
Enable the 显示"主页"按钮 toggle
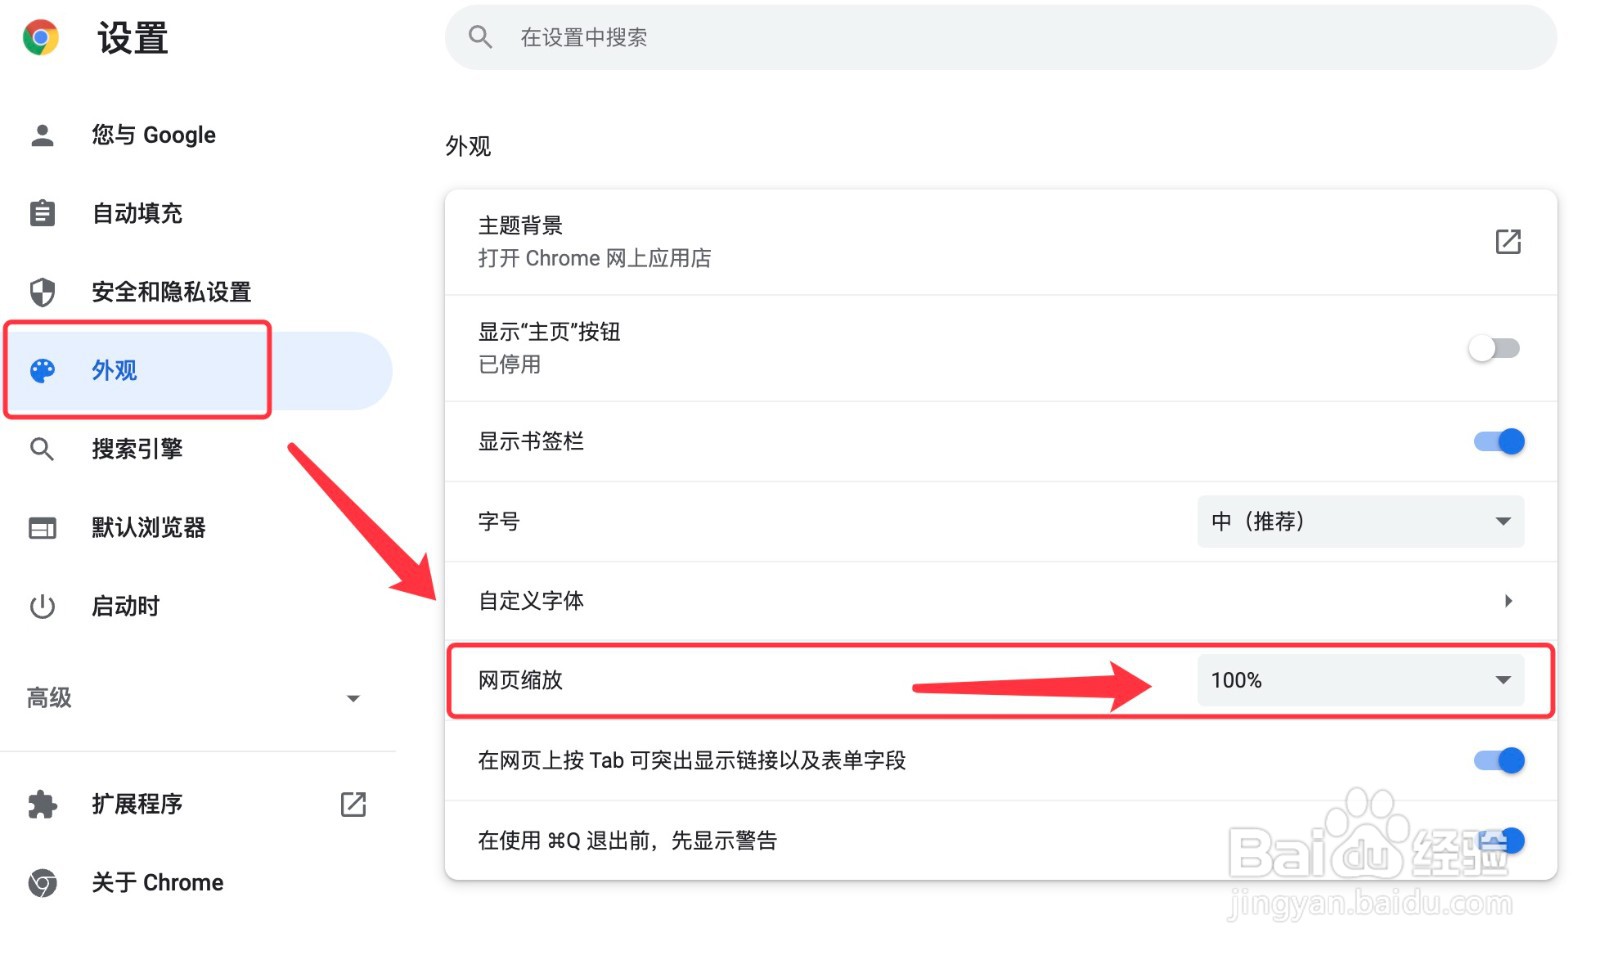click(1494, 348)
